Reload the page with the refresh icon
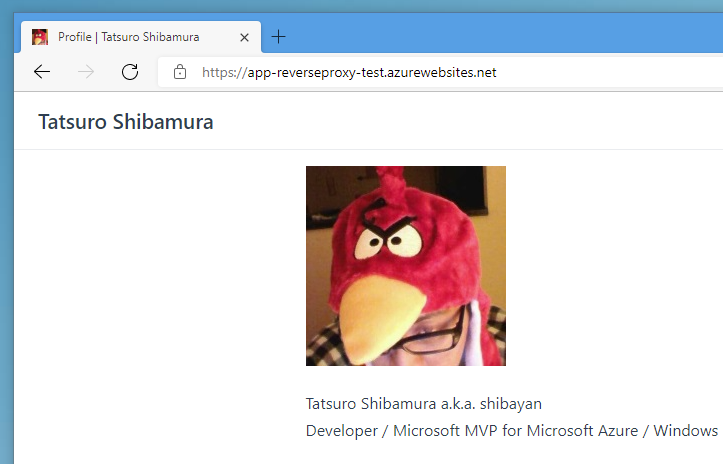This screenshot has height=464, width=723. click(130, 72)
